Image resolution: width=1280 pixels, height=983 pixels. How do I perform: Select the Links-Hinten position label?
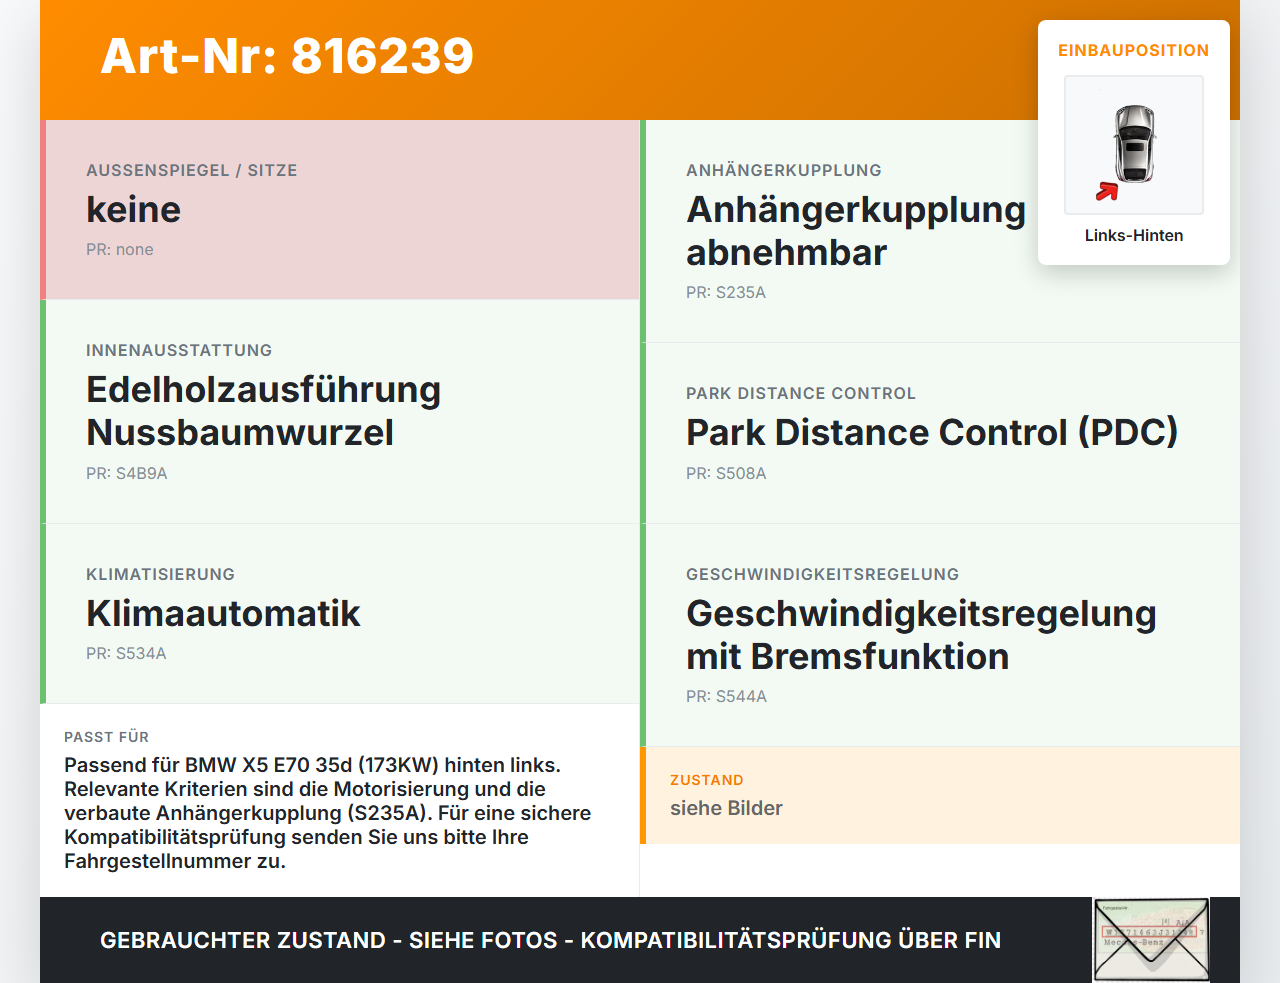click(1134, 235)
